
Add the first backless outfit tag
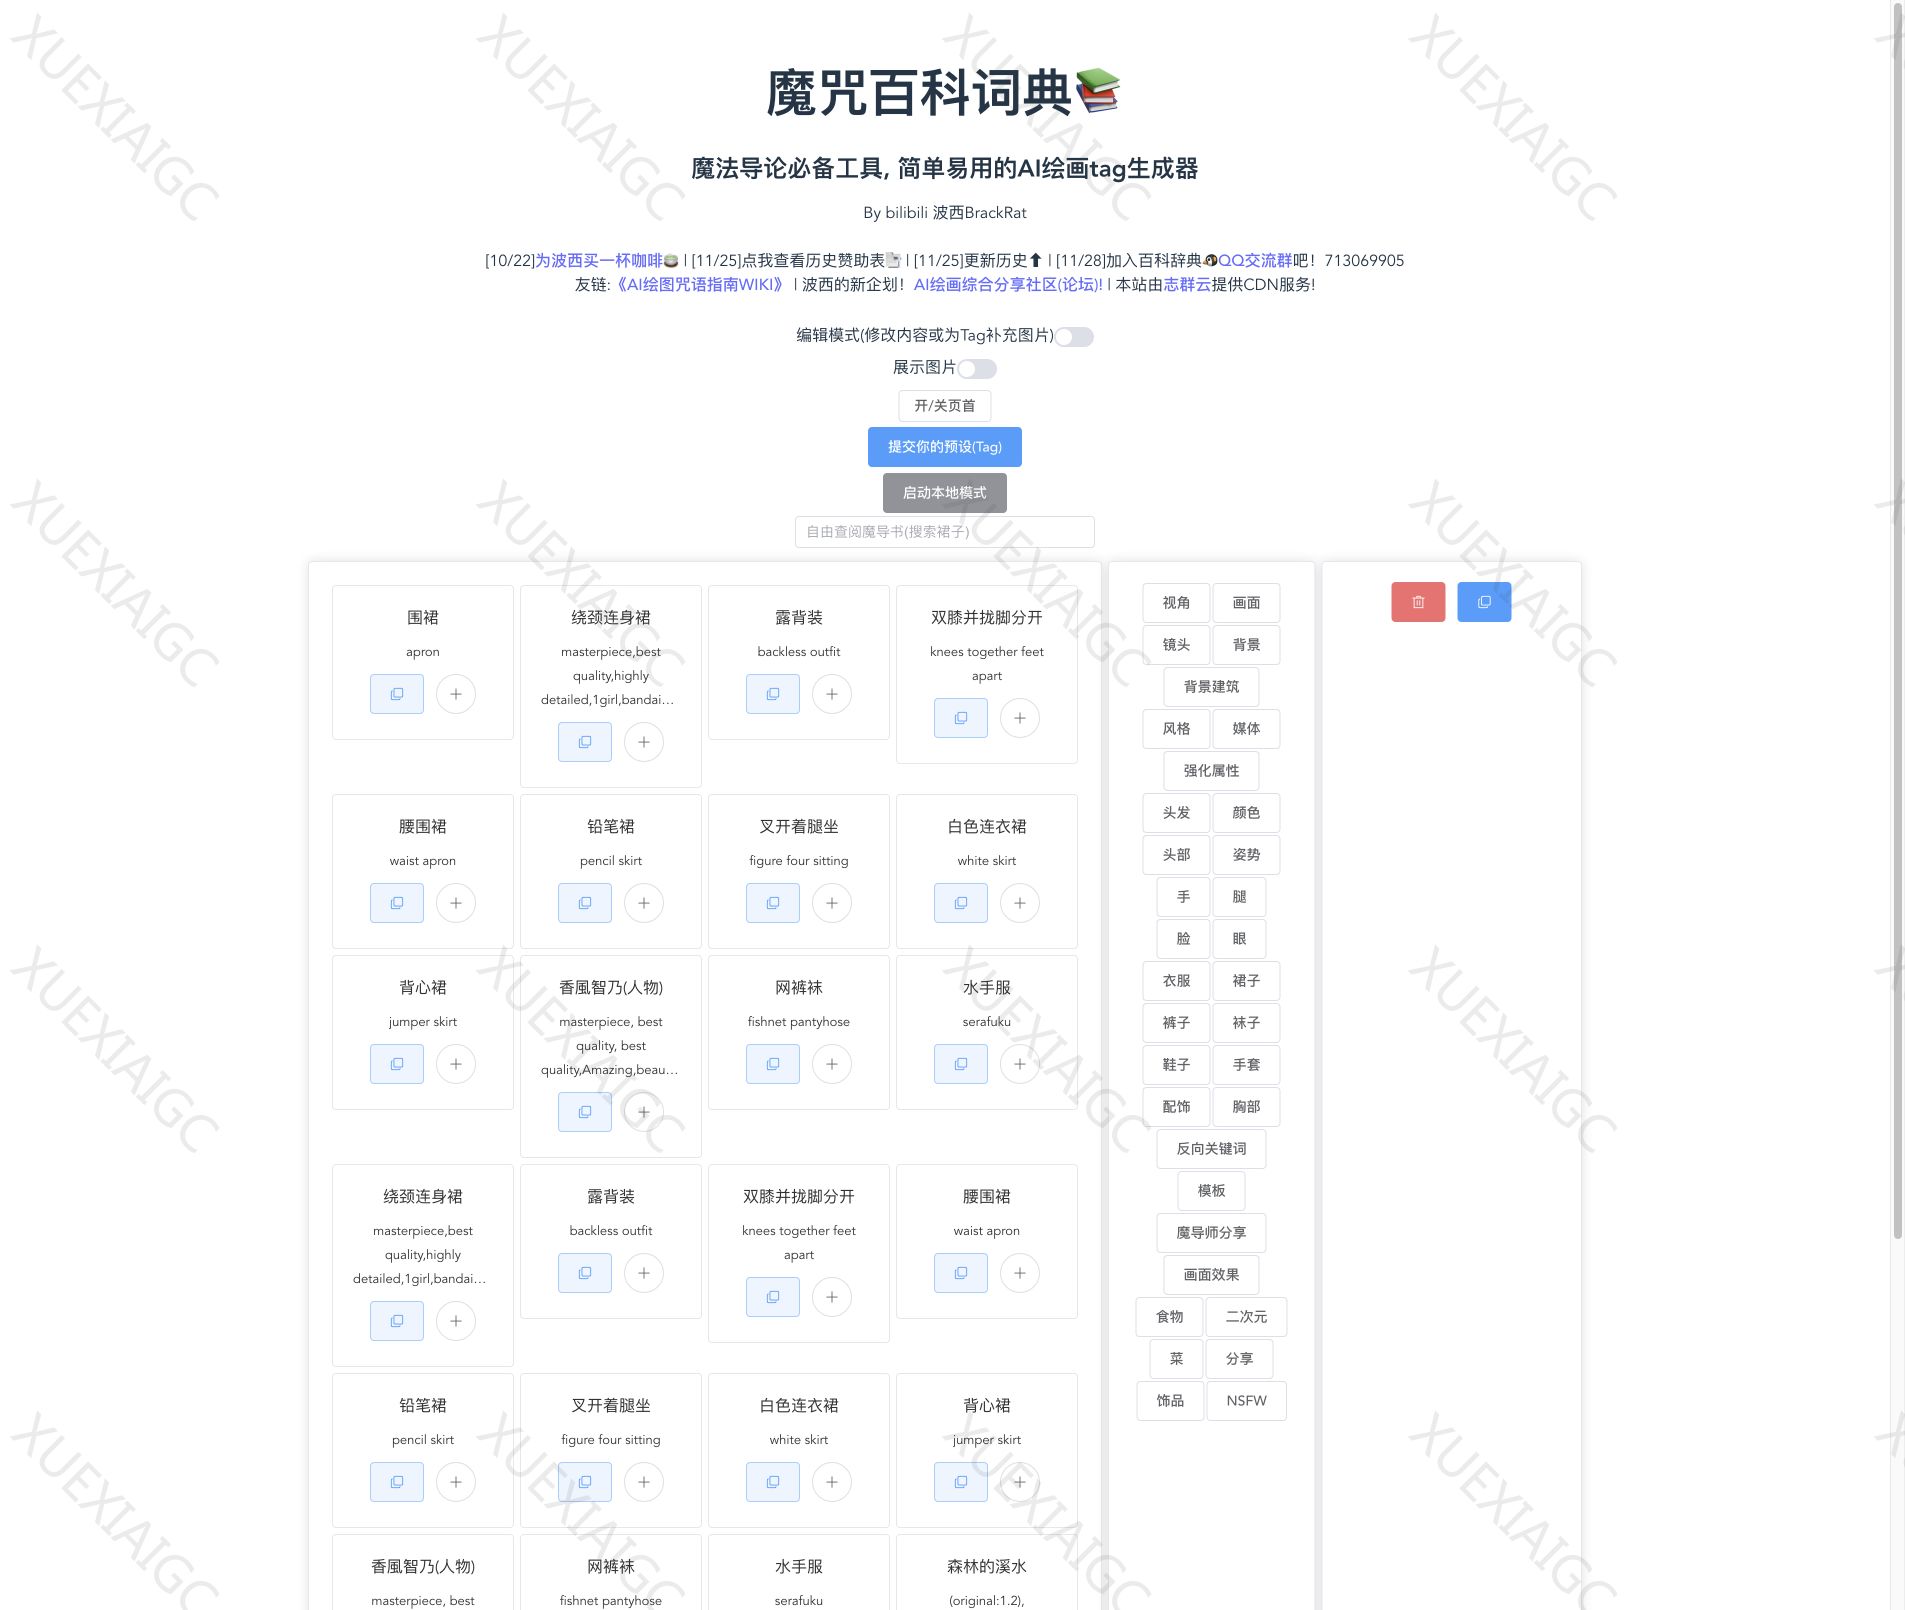831,694
